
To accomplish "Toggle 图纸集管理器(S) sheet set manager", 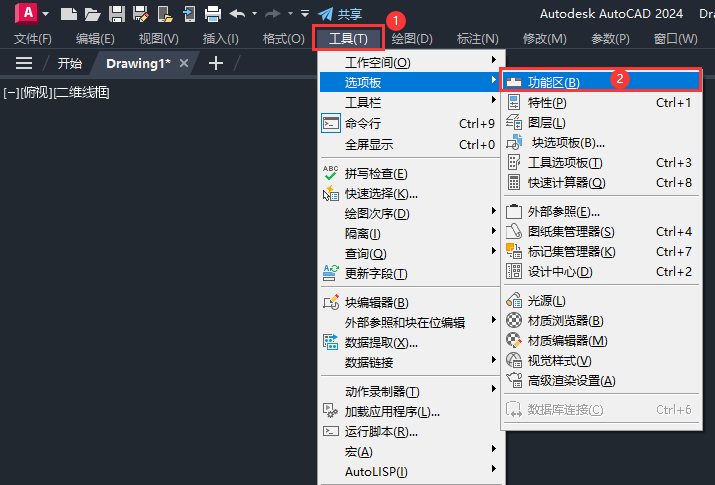I will (601, 232).
